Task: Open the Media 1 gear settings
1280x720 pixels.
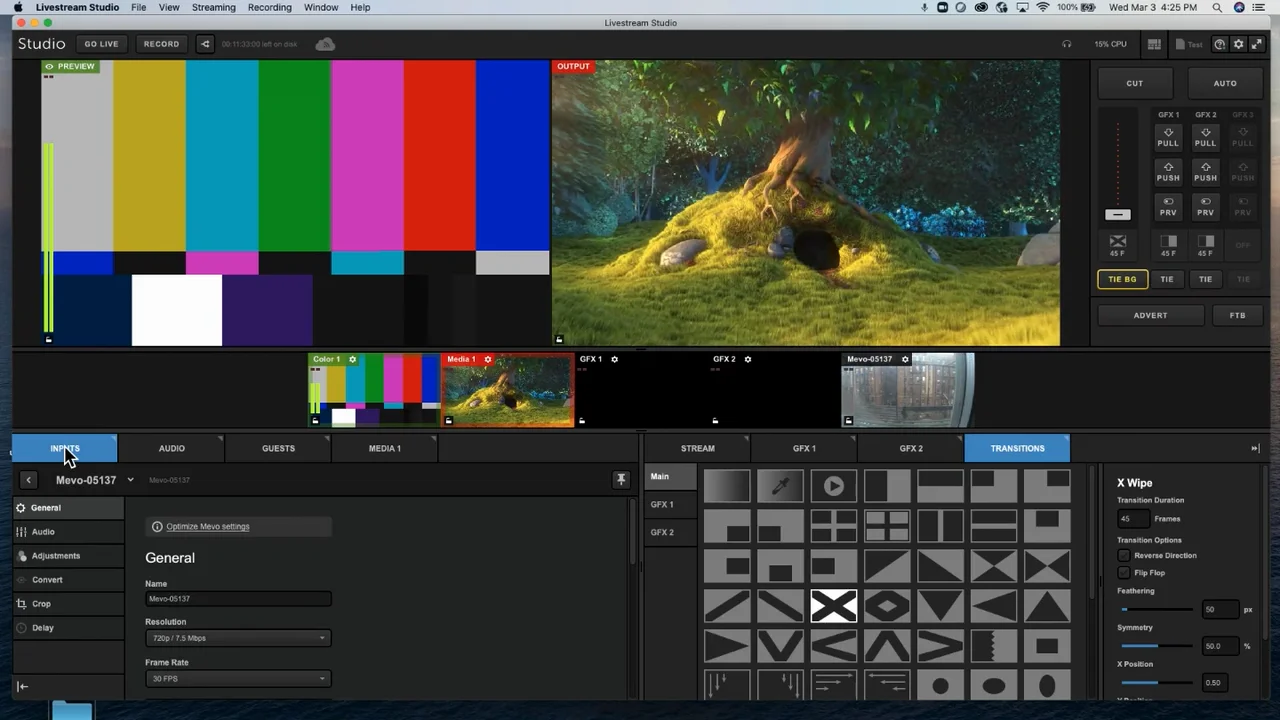Action: pos(488,359)
